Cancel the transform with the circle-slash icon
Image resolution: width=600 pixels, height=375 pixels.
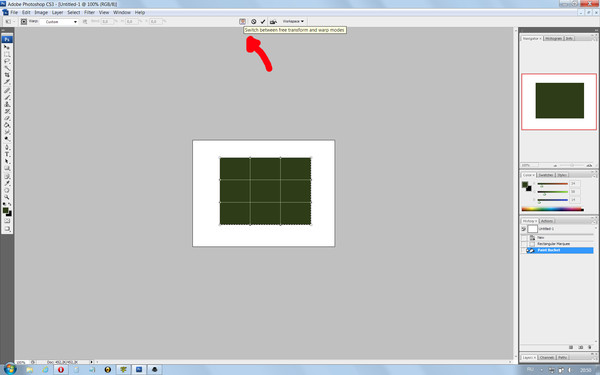253,22
